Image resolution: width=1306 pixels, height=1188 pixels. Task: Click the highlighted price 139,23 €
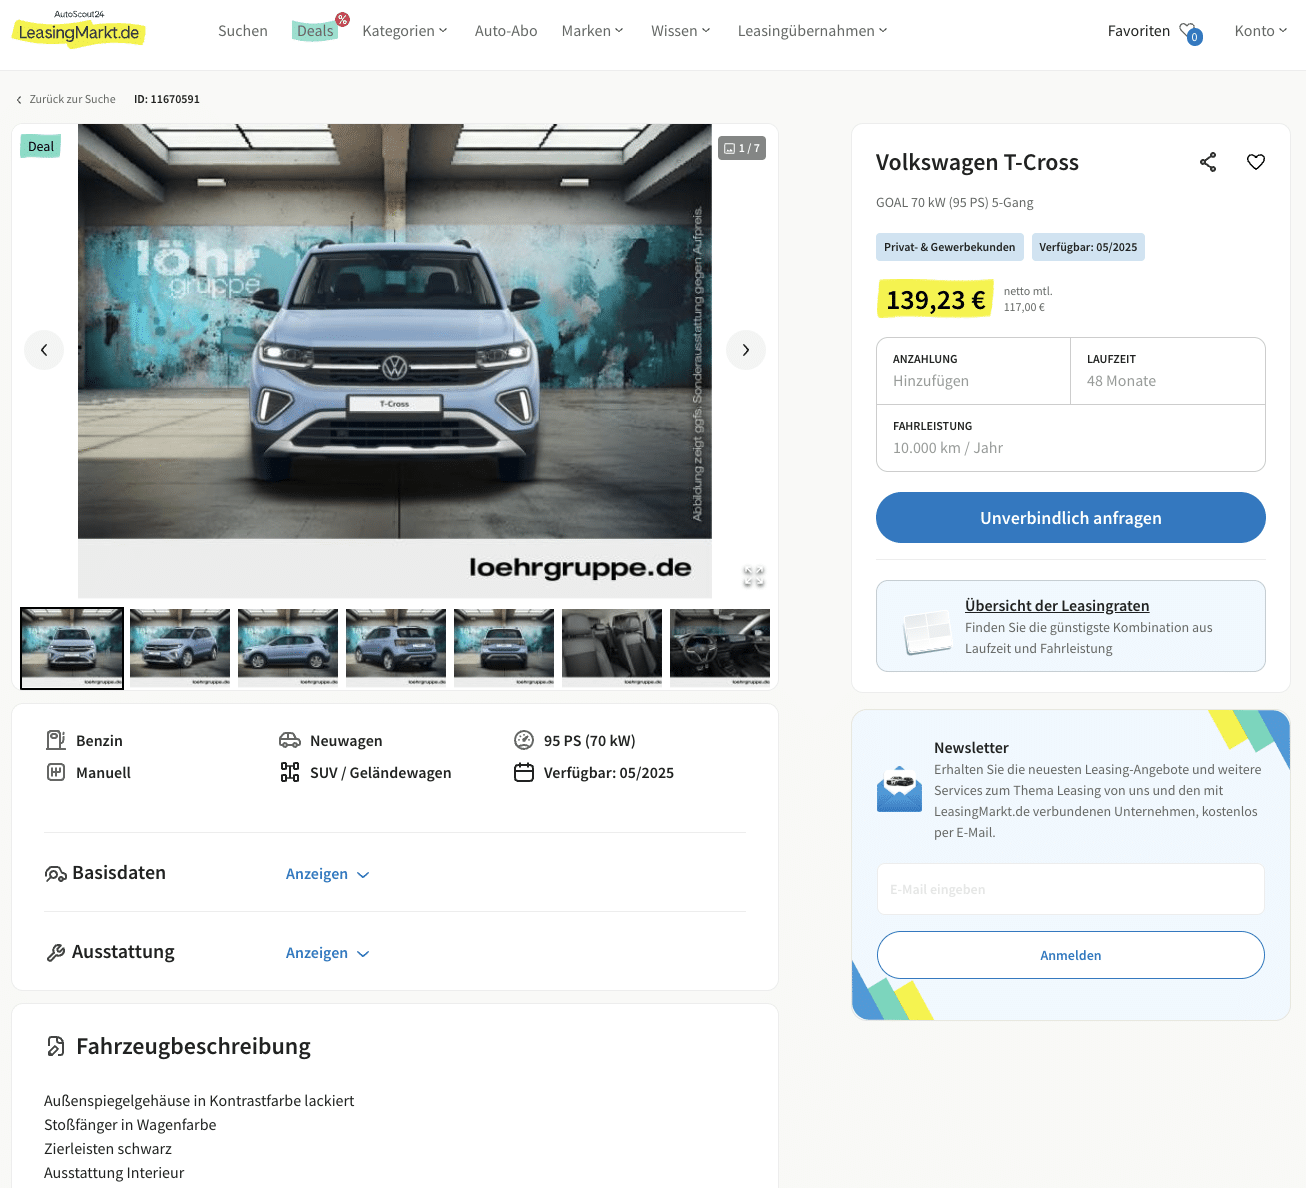click(936, 299)
